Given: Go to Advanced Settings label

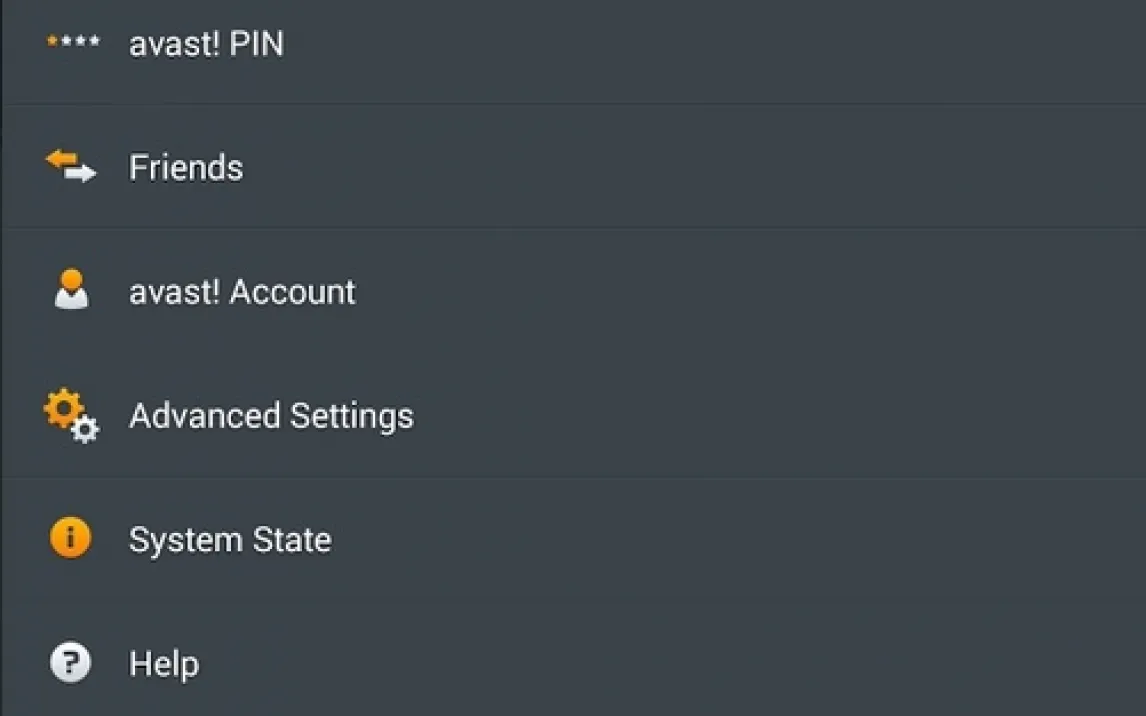Looking at the screenshot, I should click(271, 416).
